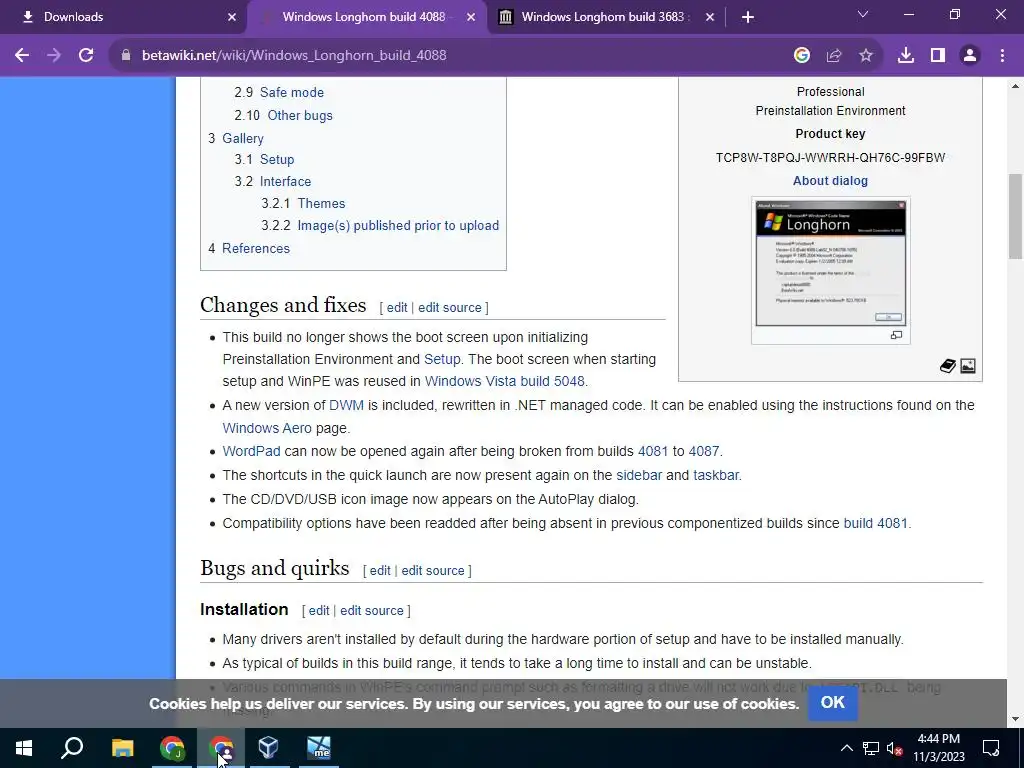Open File Explorer from taskbar
The width and height of the screenshot is (1024, 768).
pos(122,748)
